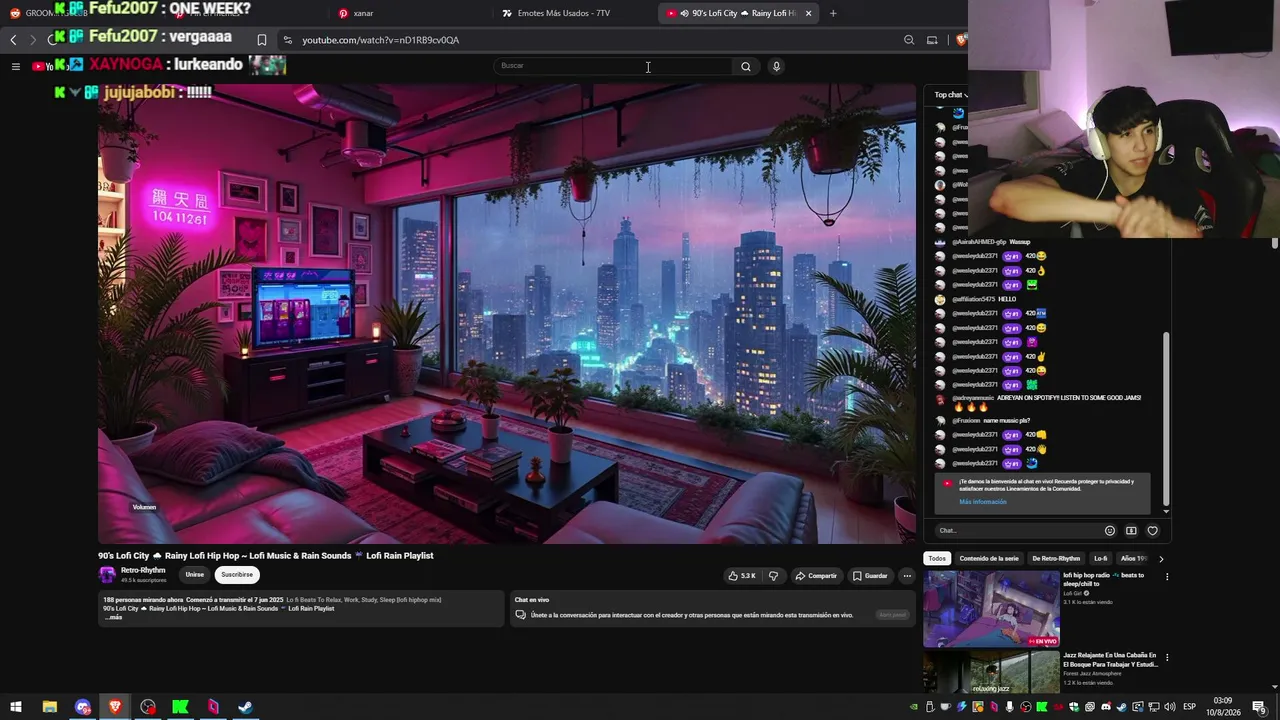Focus the YouTube Buscar search box
Image resolution: width=1280 pixels, height=720 pixels.
click(x=613, y=66)
